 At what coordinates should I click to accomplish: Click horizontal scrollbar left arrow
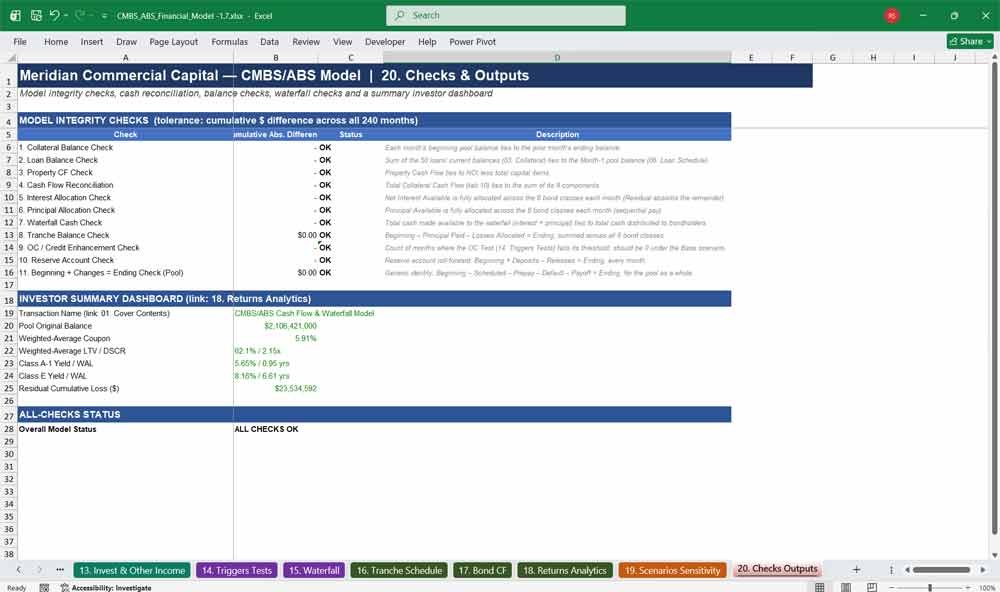coord(908,570)
